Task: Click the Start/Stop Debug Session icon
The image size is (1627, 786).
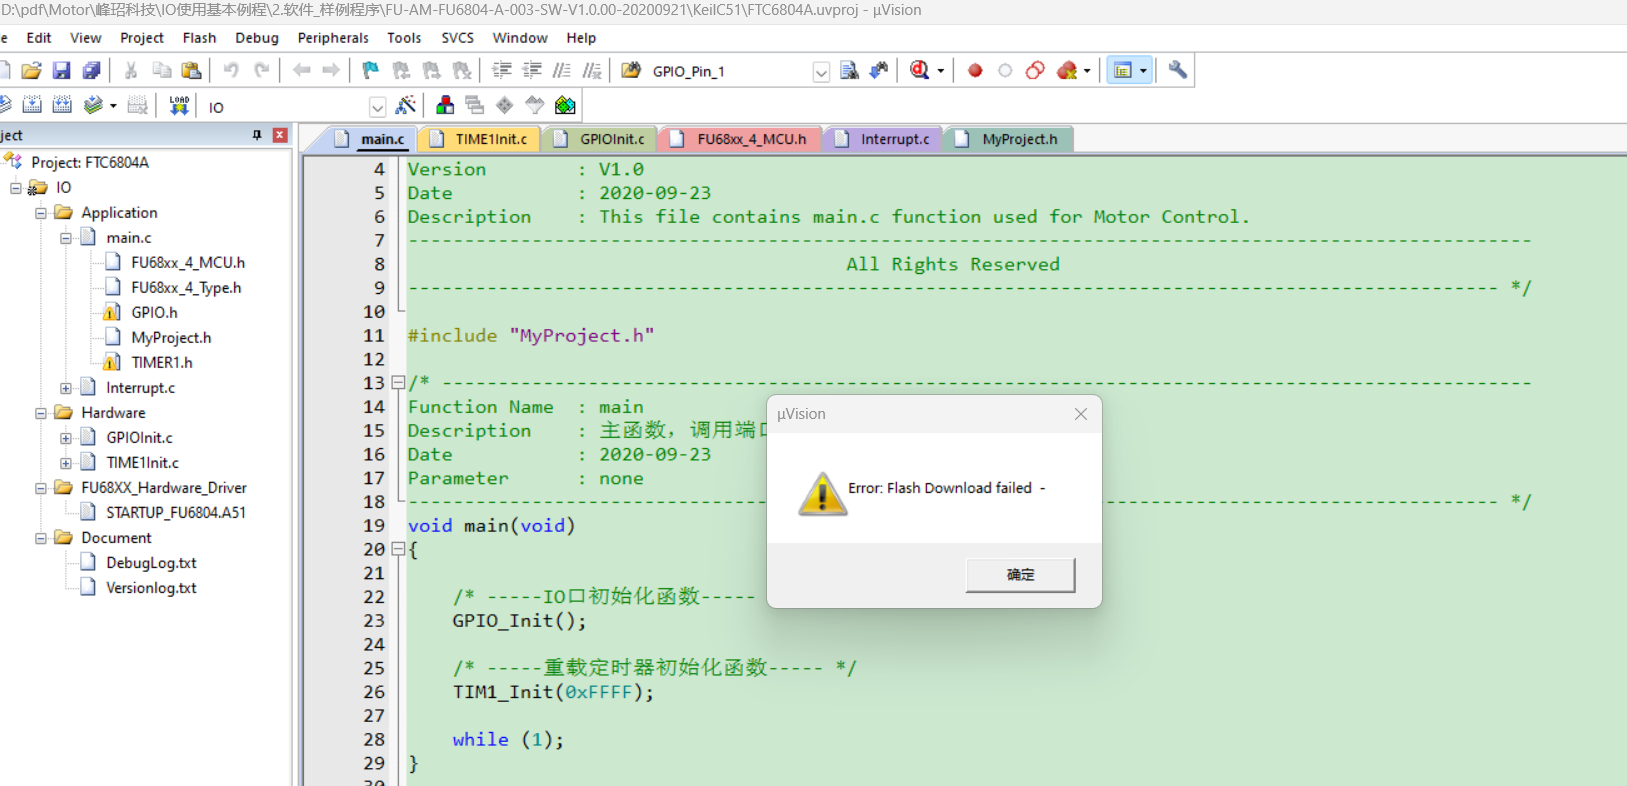Action: pyautogui.click(x=919, y=70)
